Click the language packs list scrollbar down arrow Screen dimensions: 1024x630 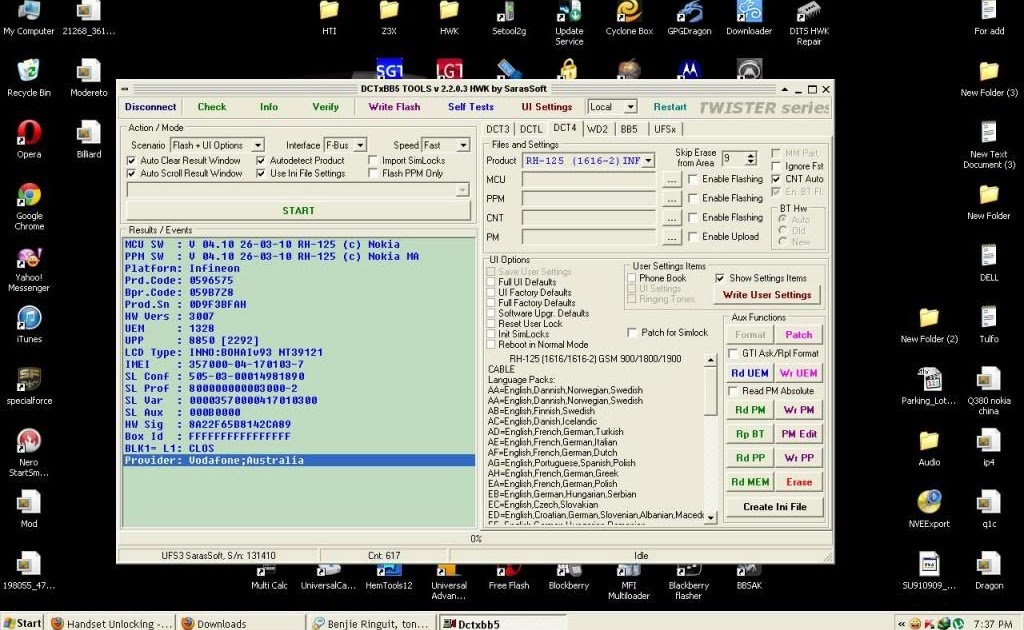pyautogui.click(x=711, y=517)
